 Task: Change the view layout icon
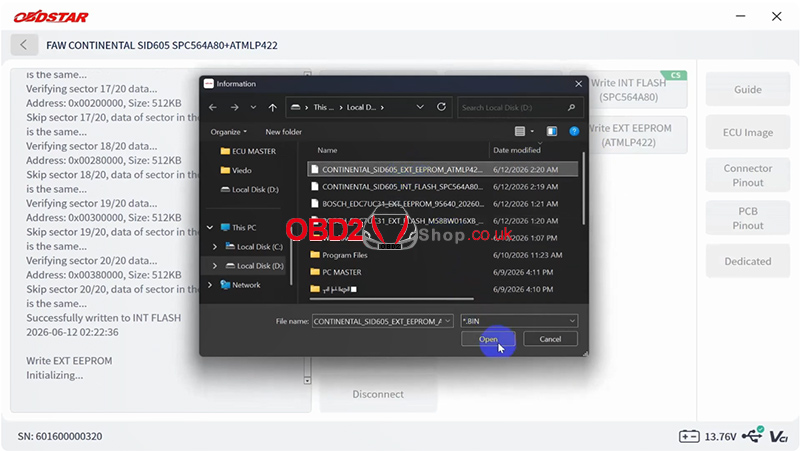520,132
